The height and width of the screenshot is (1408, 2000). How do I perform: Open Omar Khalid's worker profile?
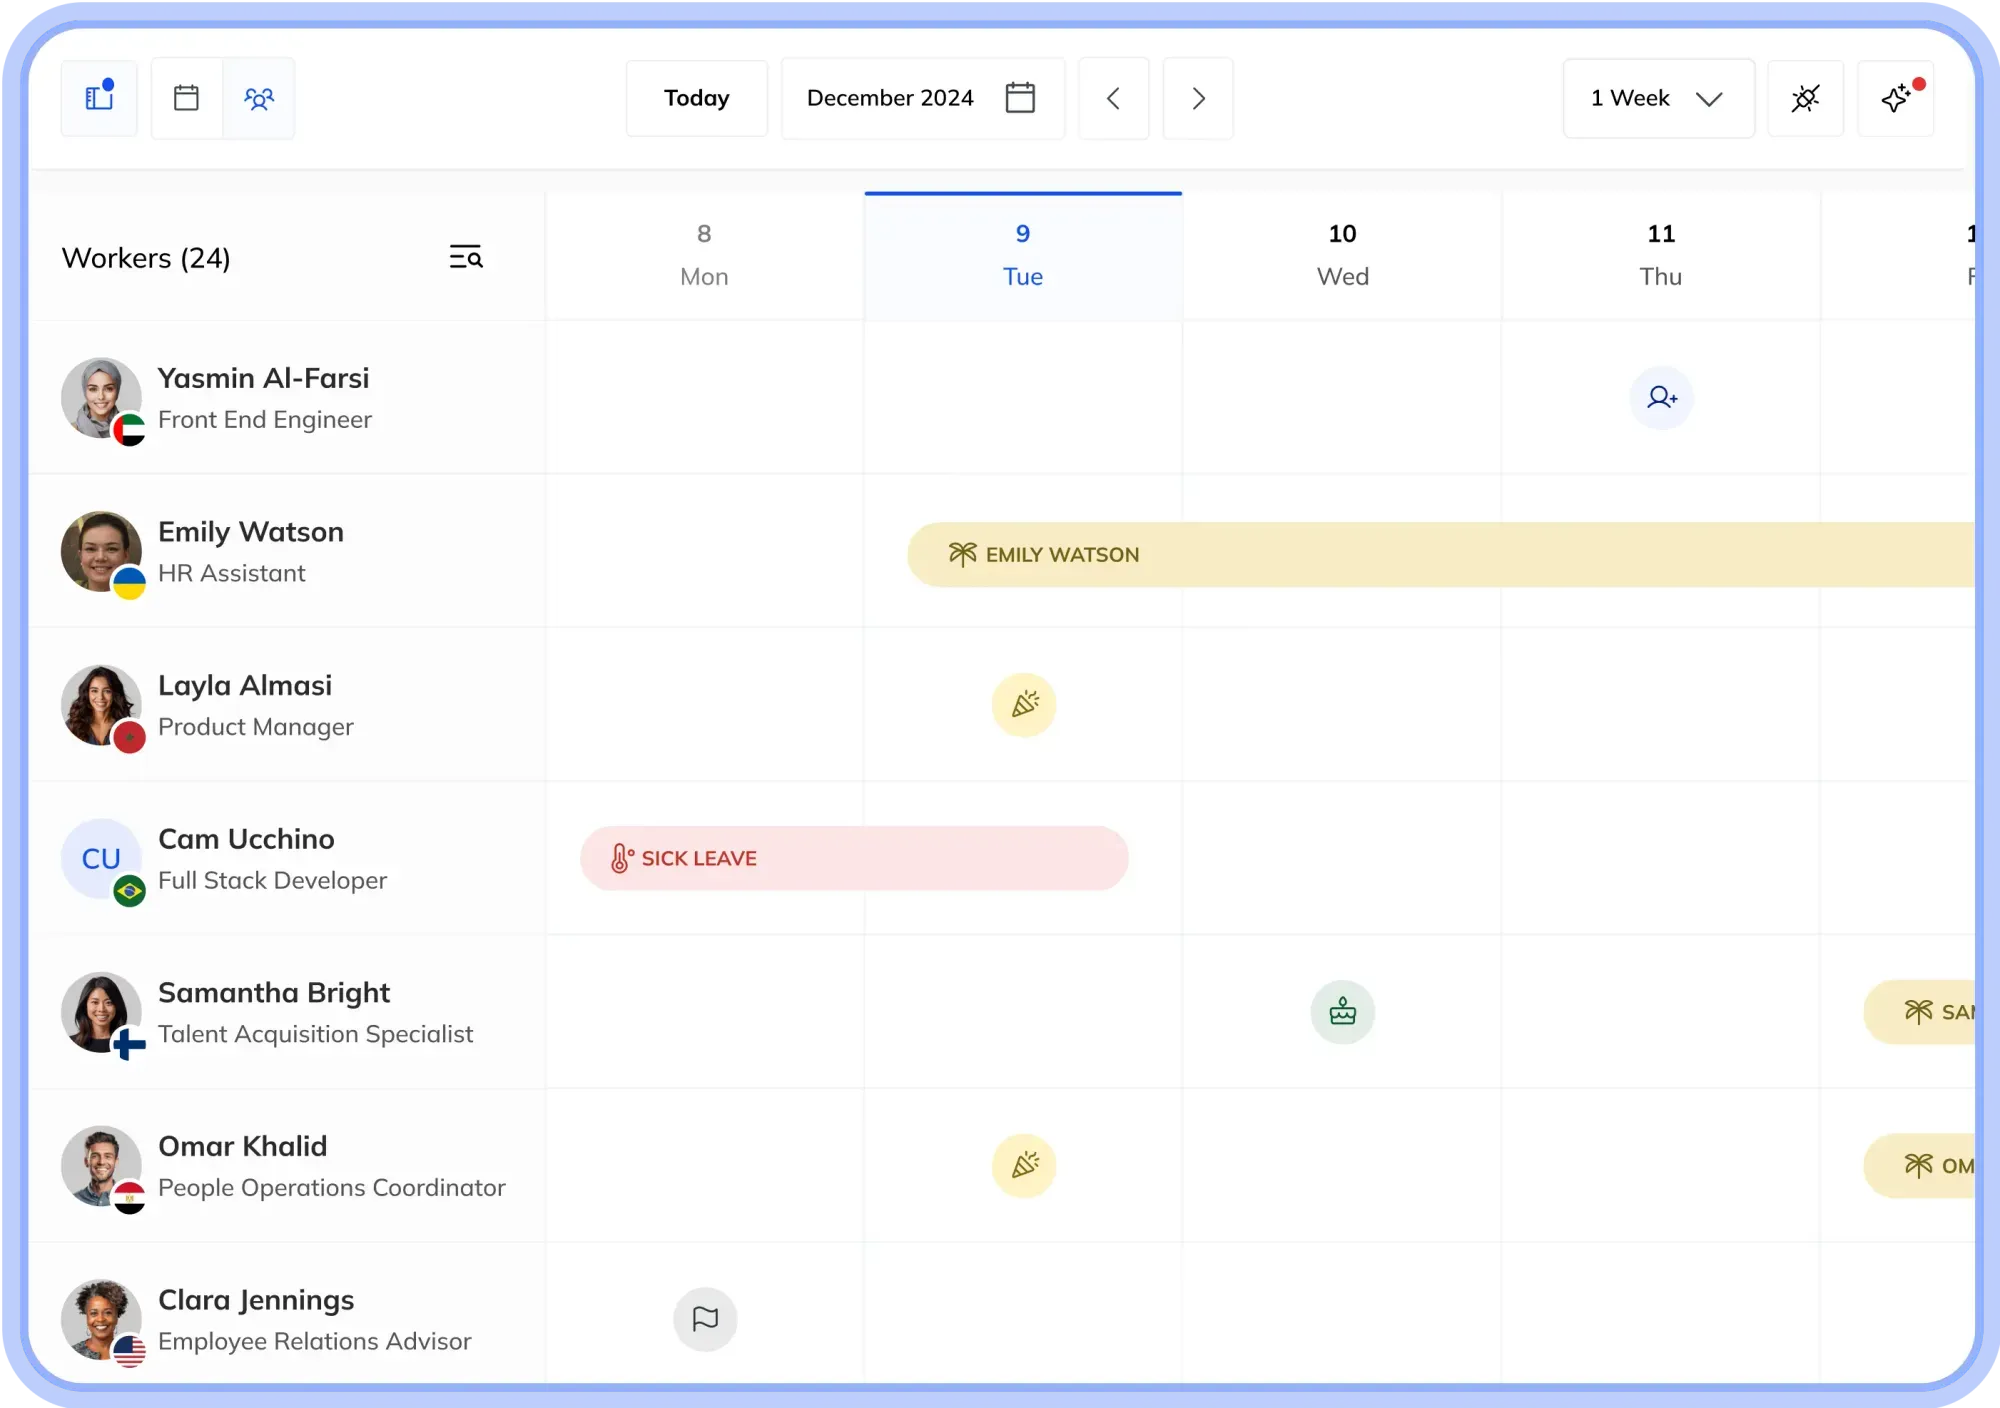point(285,1166)
